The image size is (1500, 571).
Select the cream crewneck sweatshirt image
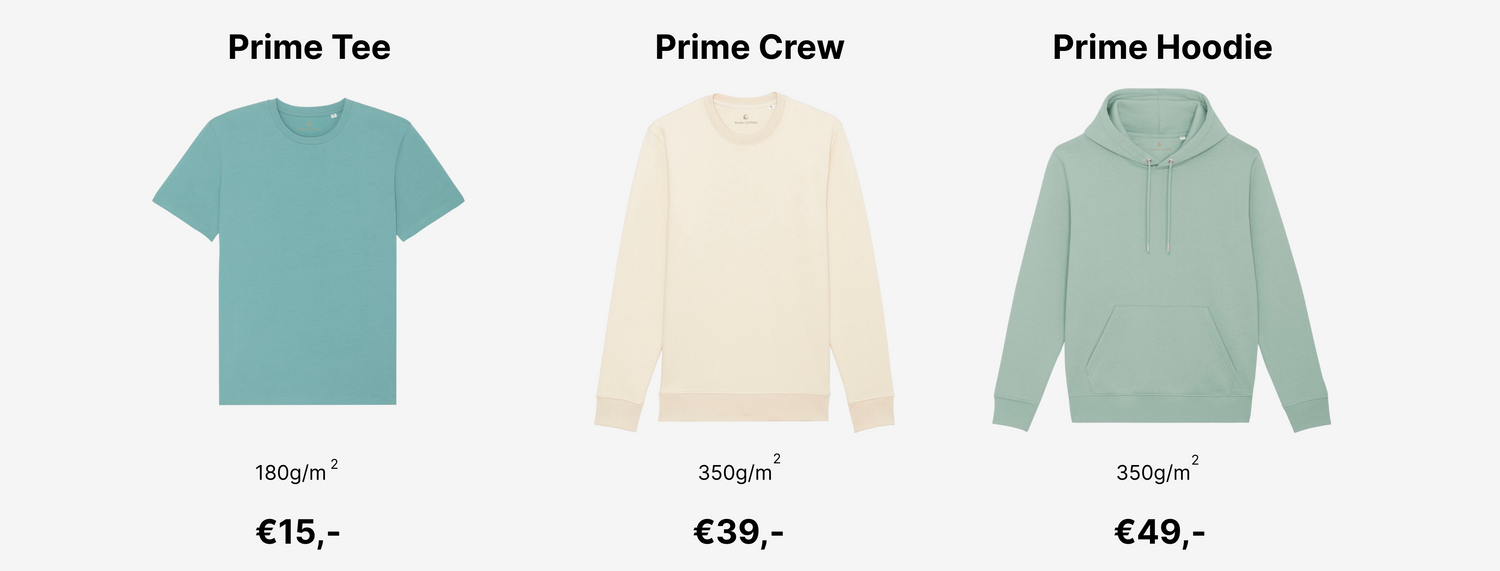745,262
